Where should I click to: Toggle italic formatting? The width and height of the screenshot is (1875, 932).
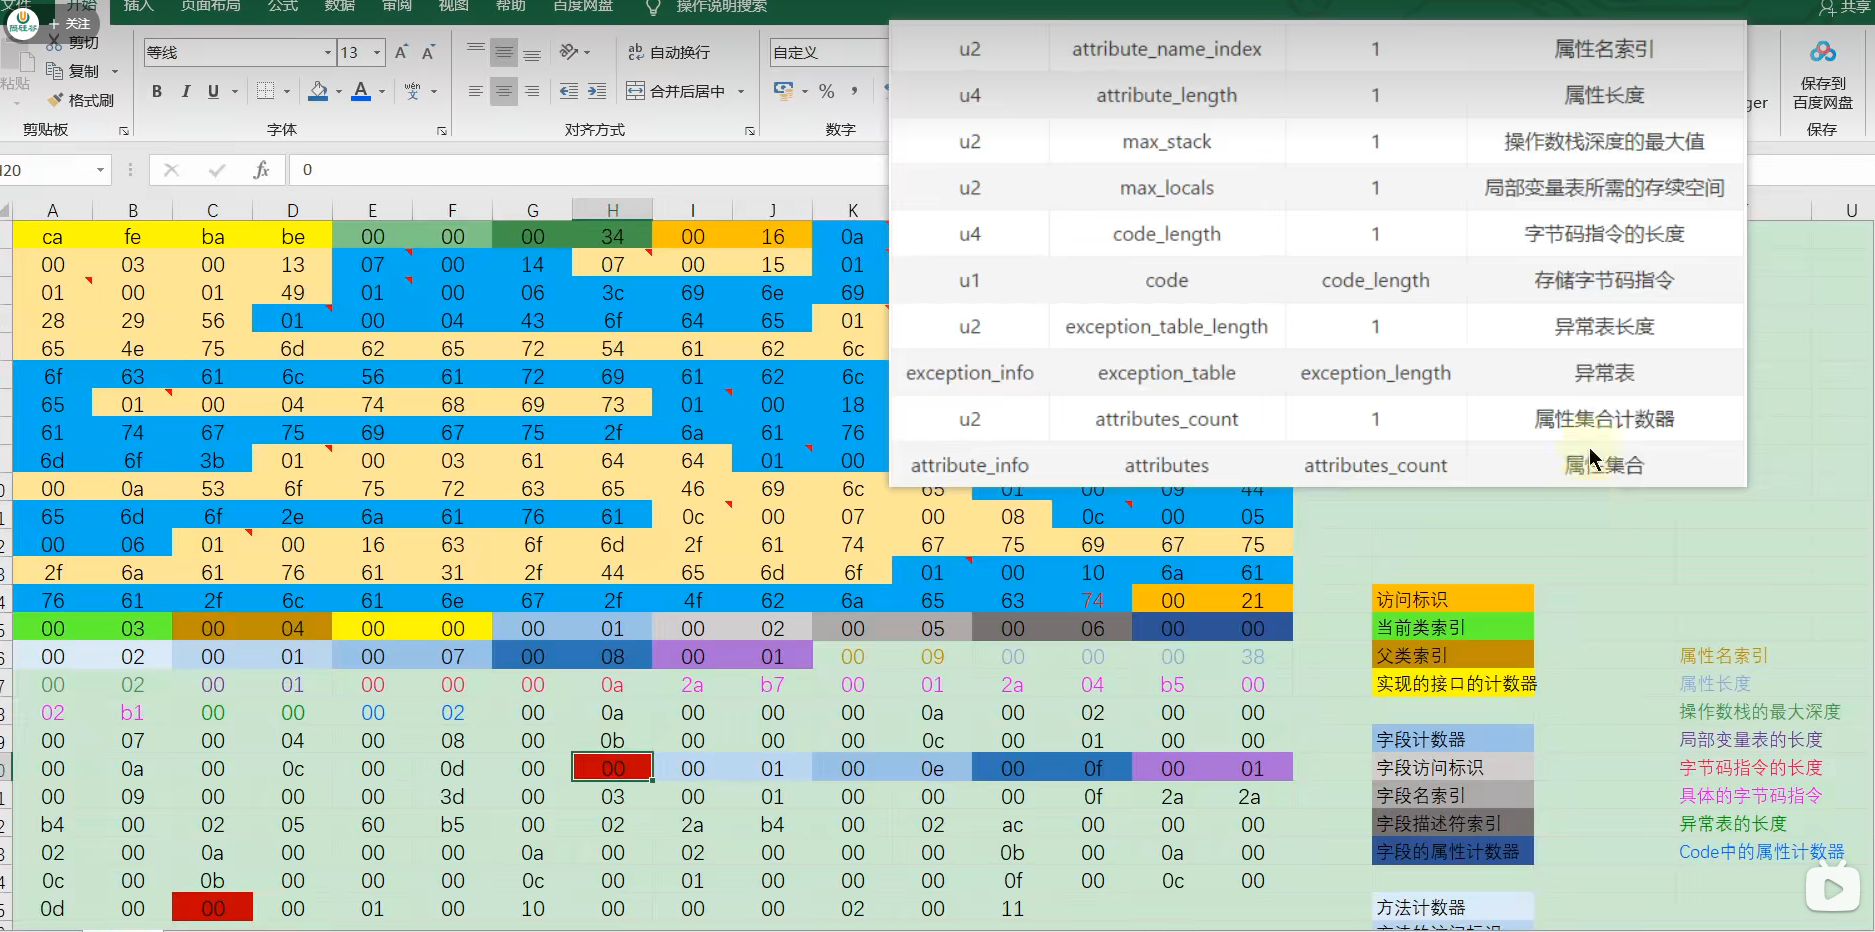[x=185, y=91]
